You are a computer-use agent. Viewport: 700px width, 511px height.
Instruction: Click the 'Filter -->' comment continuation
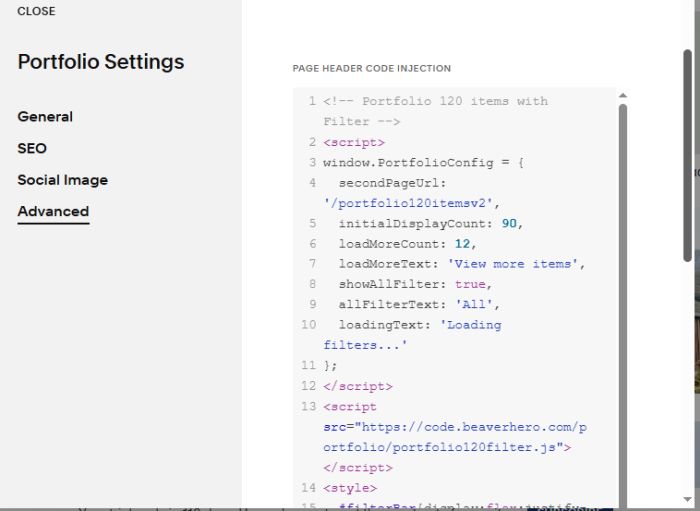coord(362,122)
